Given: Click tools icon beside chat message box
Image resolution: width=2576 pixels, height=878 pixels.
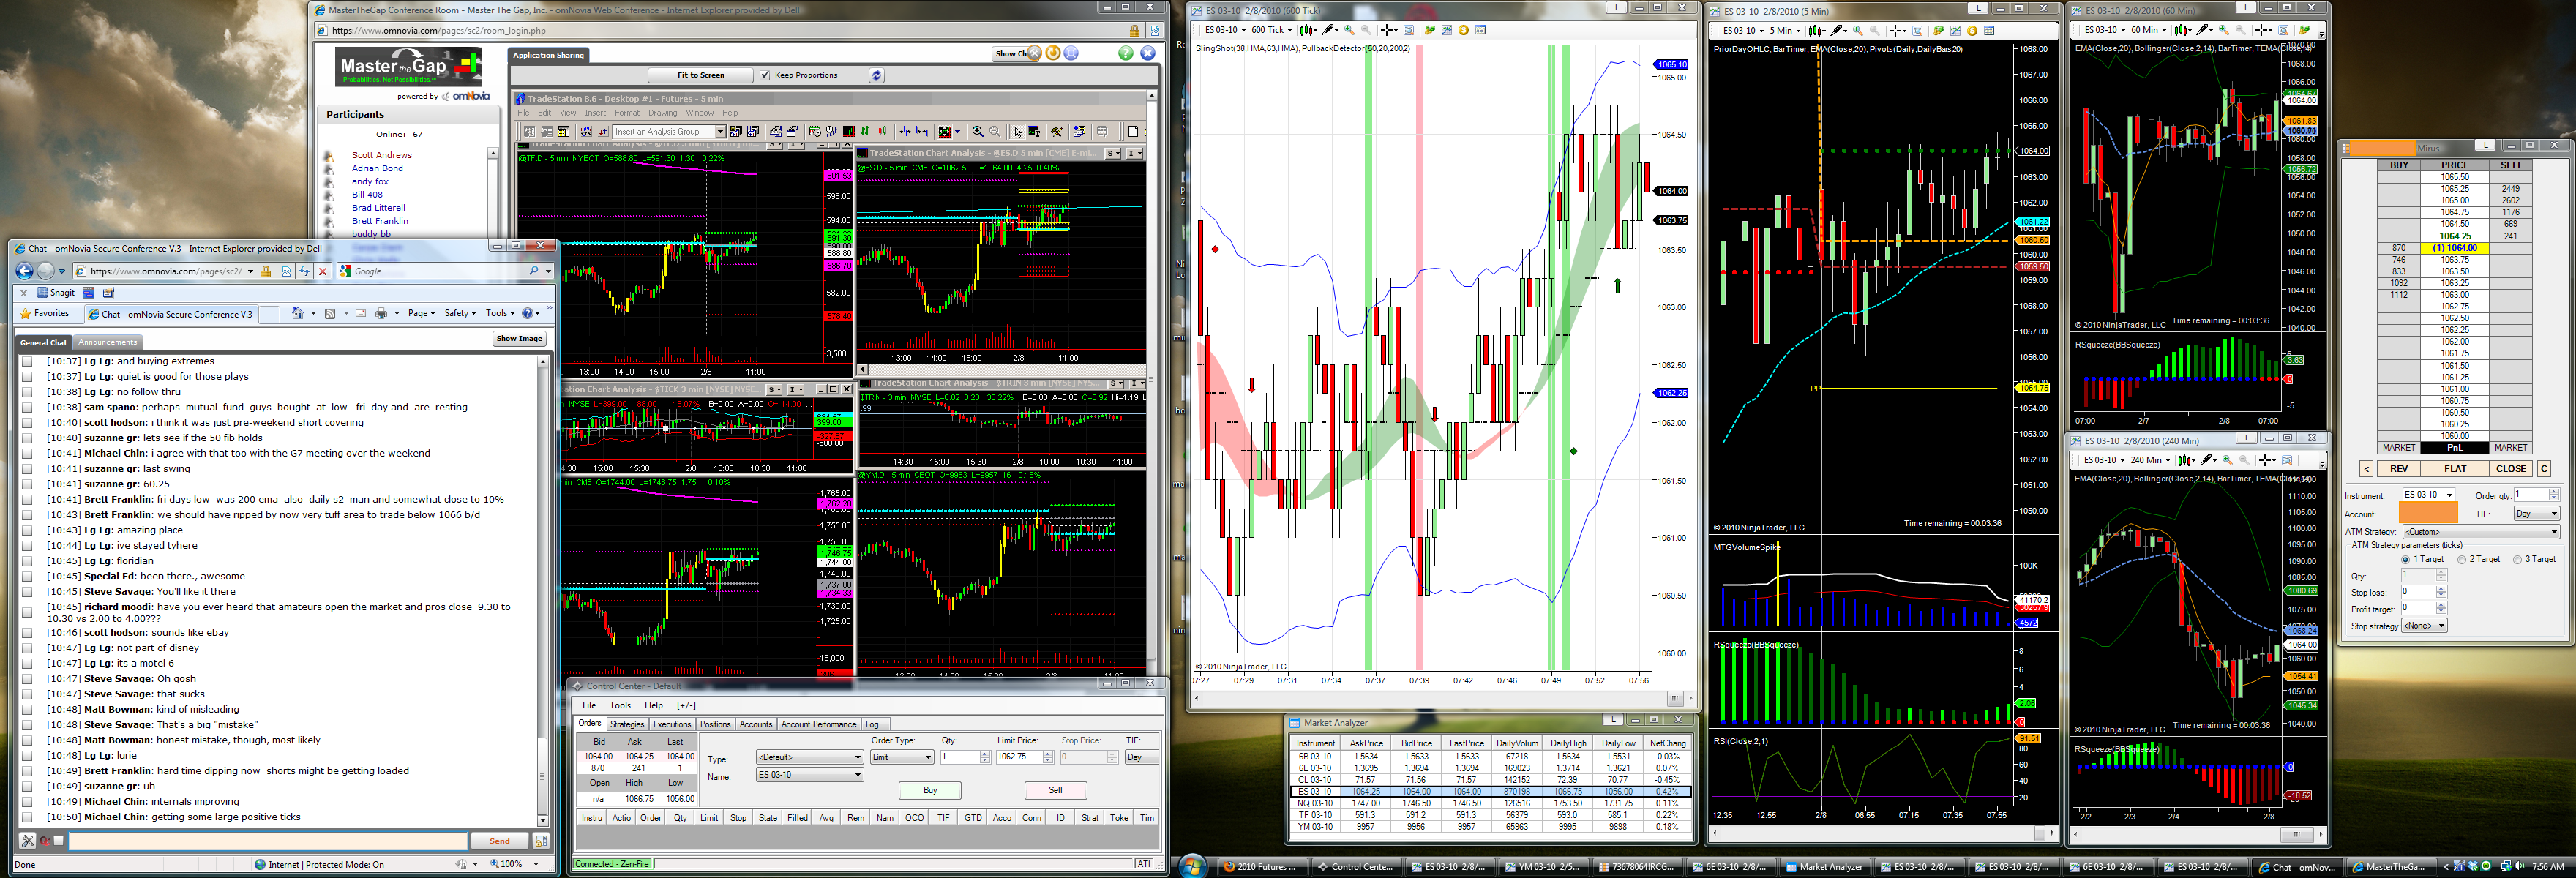Looking at the screenshot, I should (x=28, y=841).
